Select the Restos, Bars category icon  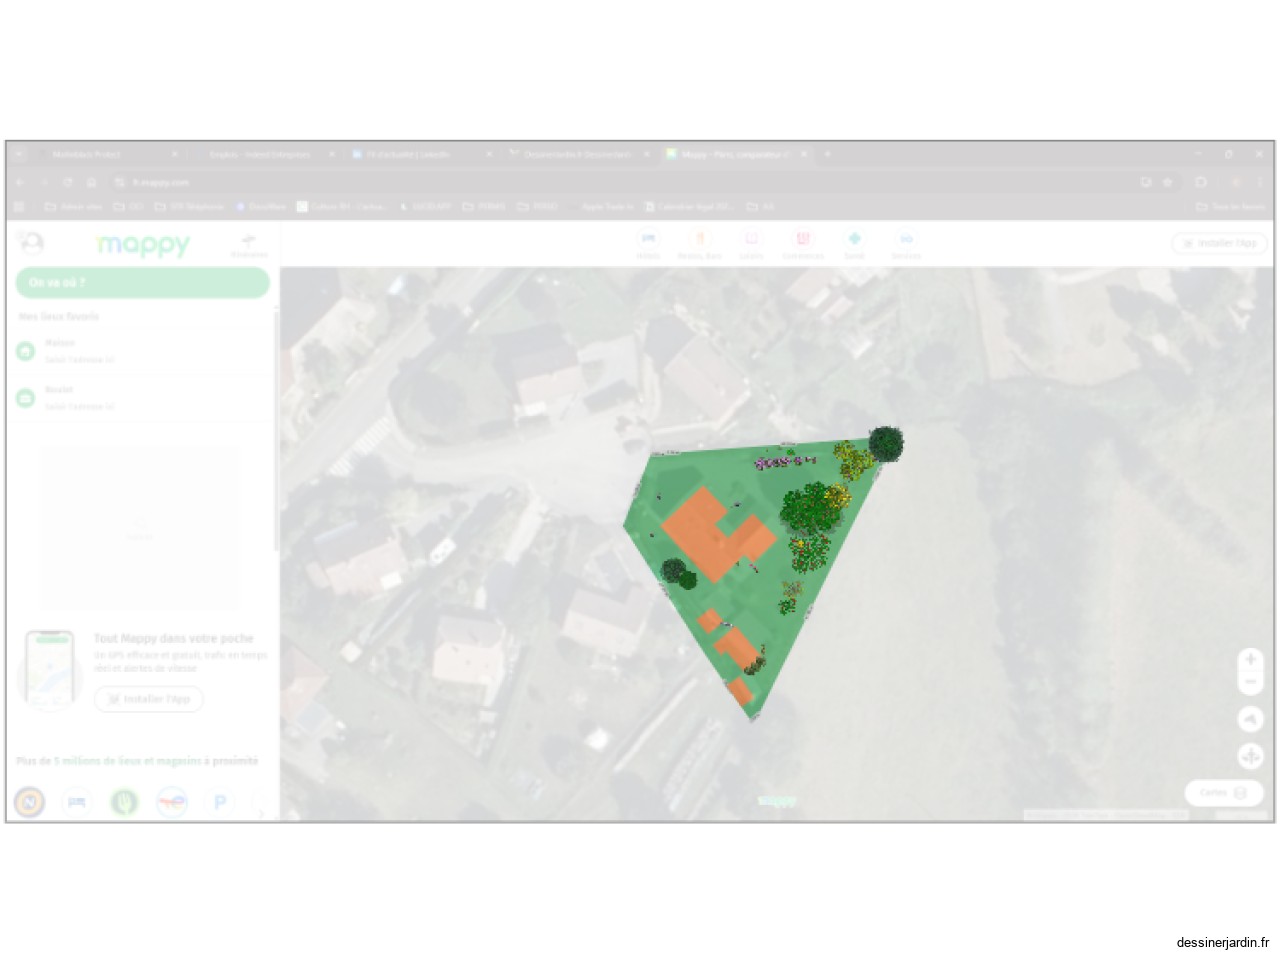click(699, 241)
